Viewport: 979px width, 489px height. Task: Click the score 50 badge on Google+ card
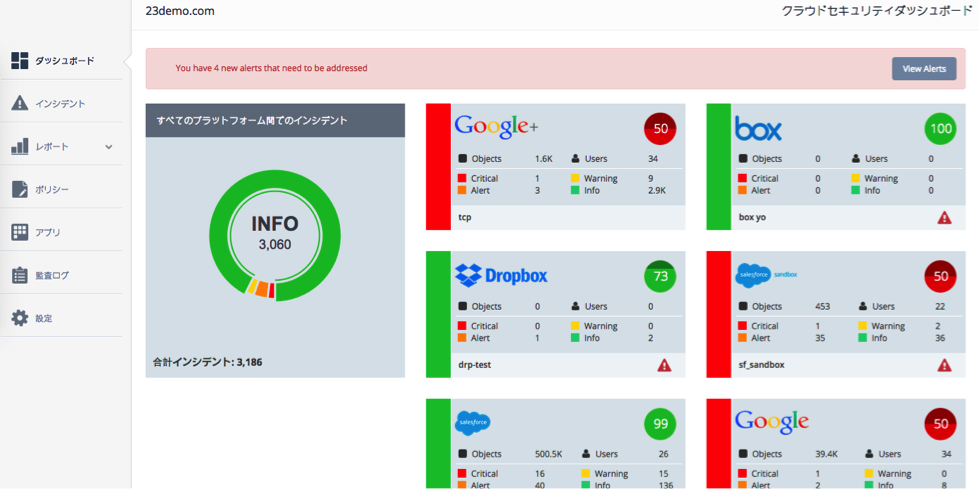[660, 129]
